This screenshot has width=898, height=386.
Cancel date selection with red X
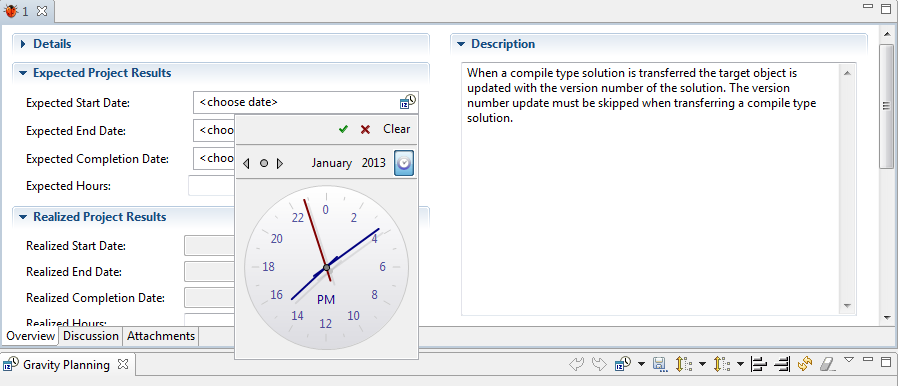click(365, 129)
